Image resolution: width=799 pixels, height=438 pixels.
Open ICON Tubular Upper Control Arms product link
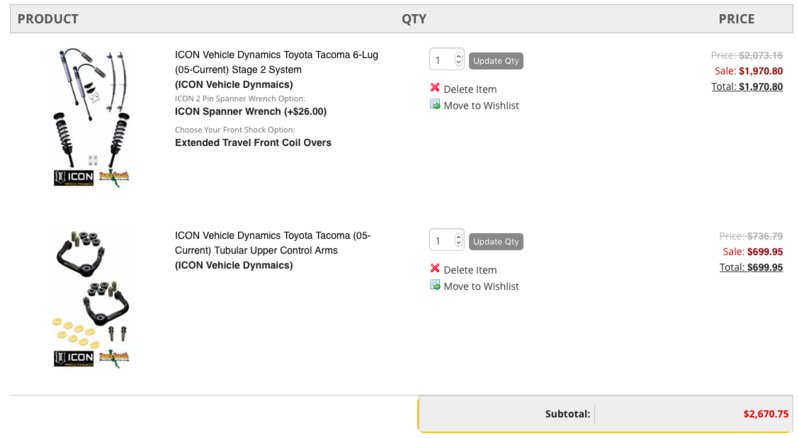(273, 243)
